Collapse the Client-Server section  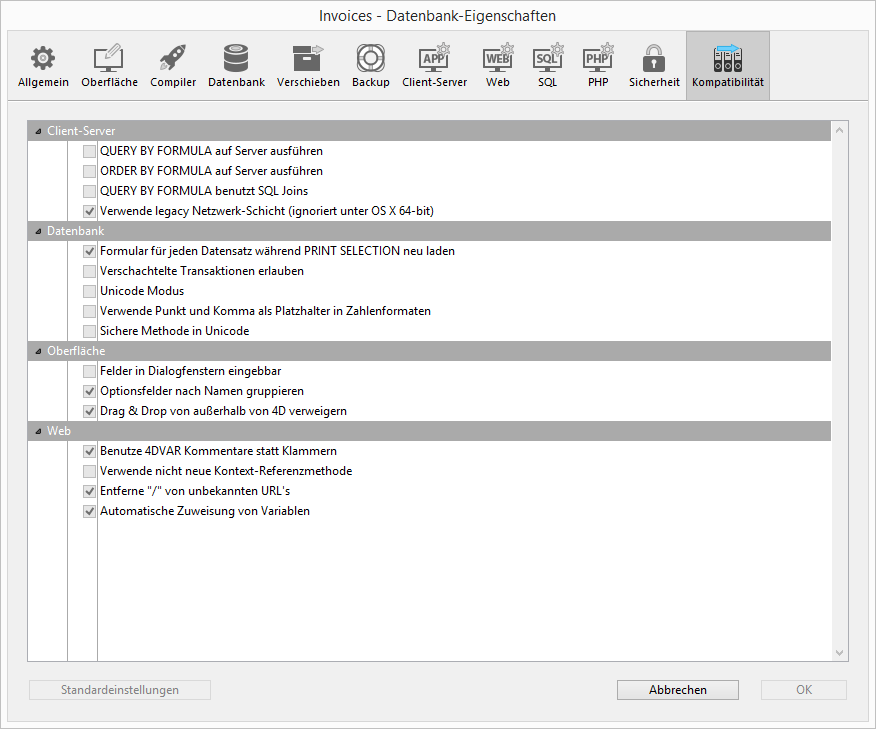[38, 131]
